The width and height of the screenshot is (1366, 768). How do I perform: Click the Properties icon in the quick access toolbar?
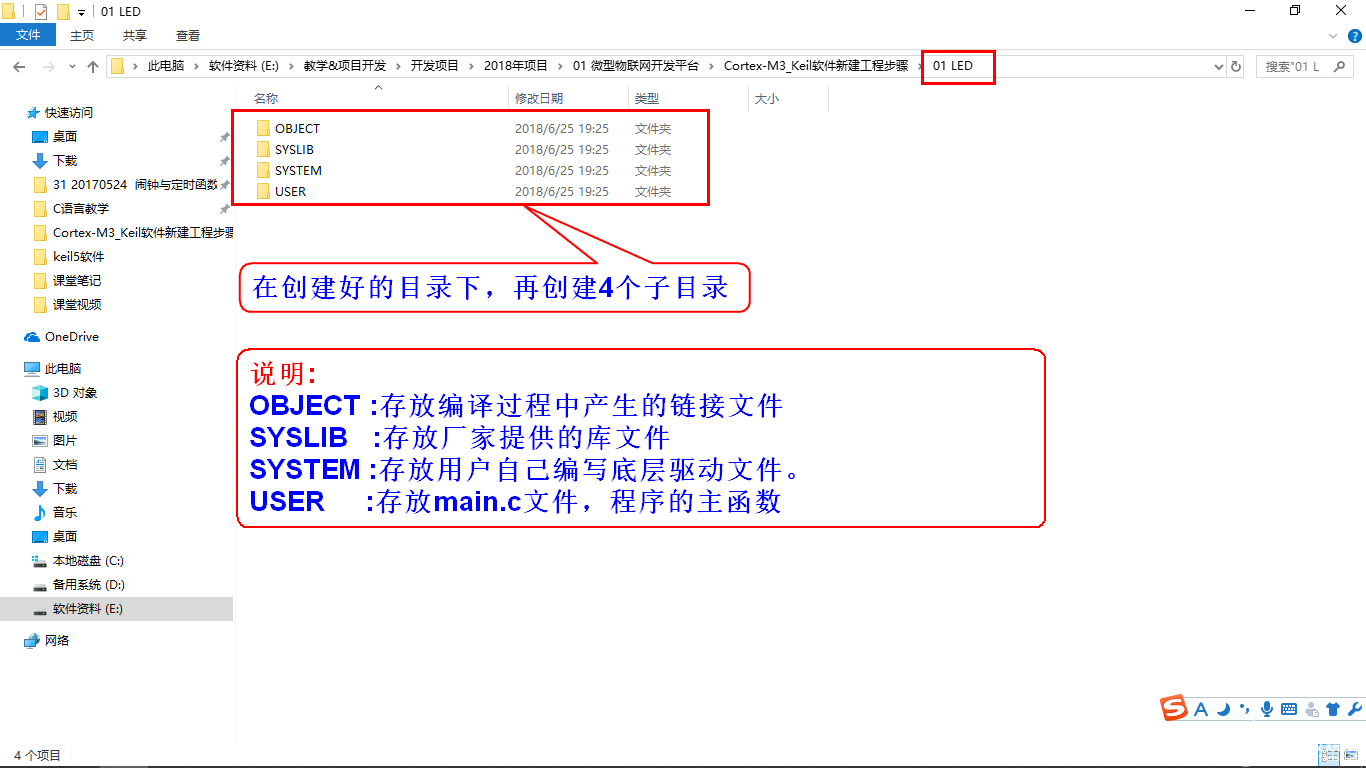point(41,12)
